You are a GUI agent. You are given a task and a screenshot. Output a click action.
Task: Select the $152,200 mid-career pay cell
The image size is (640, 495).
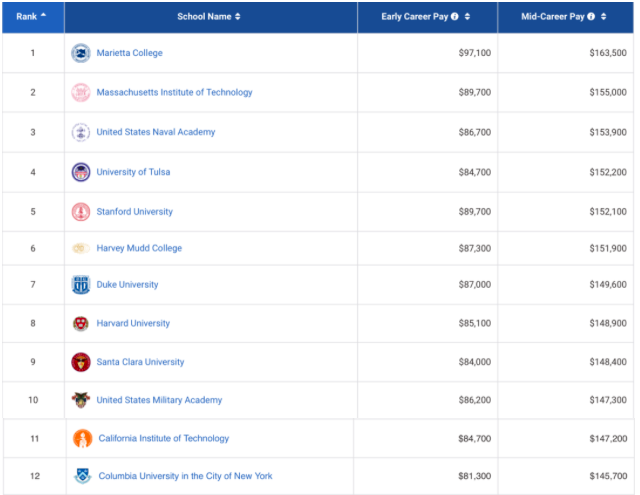[x=566, y=172]
